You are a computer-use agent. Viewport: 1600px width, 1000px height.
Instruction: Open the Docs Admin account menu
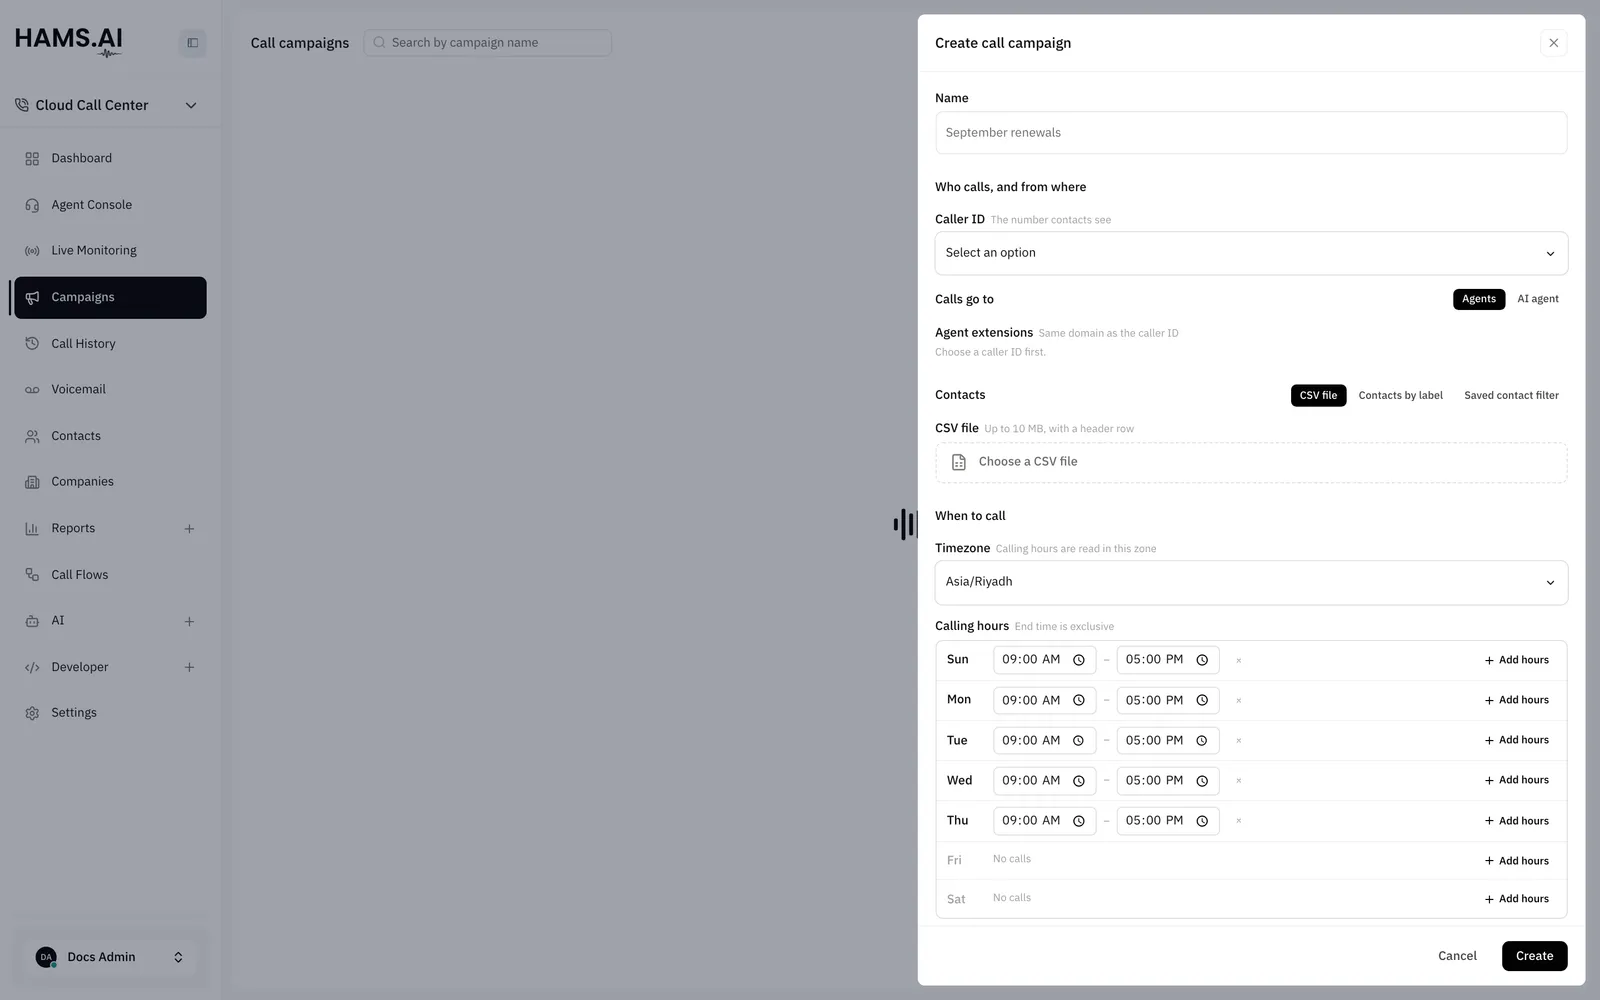[110, 957]
